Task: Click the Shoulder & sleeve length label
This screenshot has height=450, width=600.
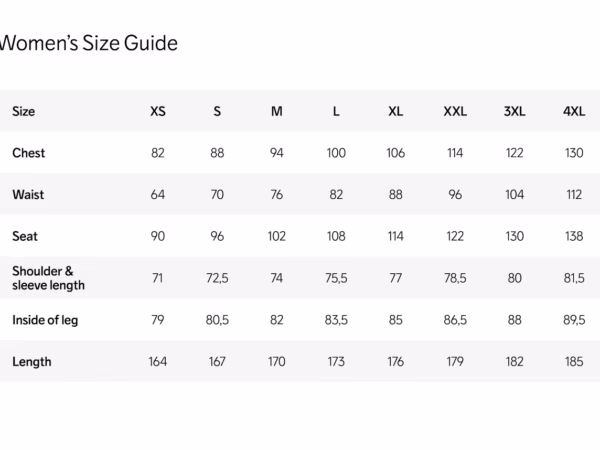Action: 48,278
